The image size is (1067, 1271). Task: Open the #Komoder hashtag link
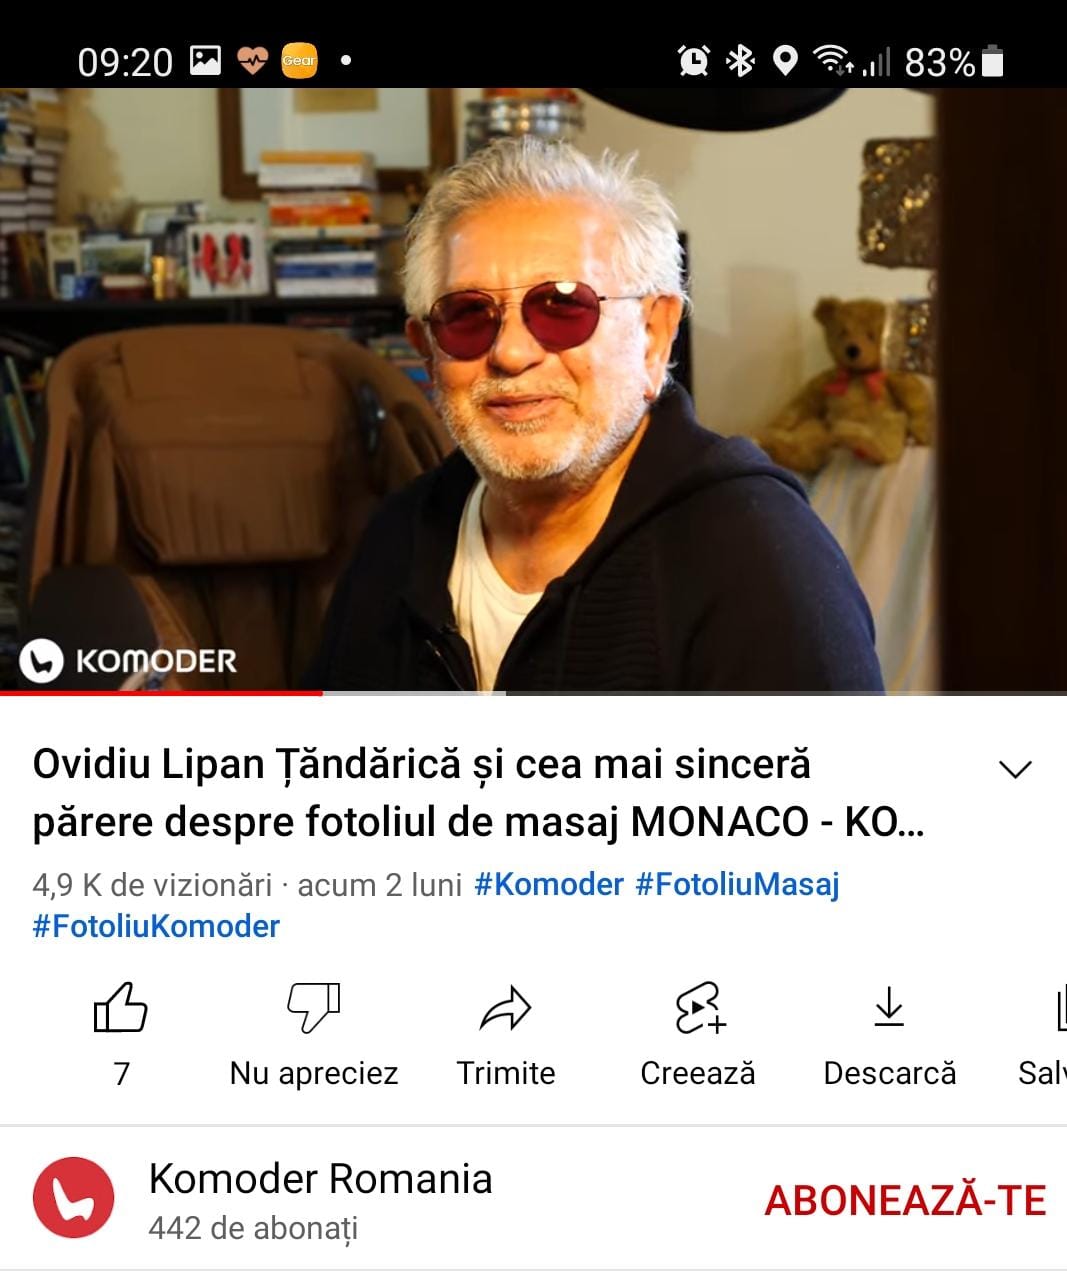coord(548,884)
